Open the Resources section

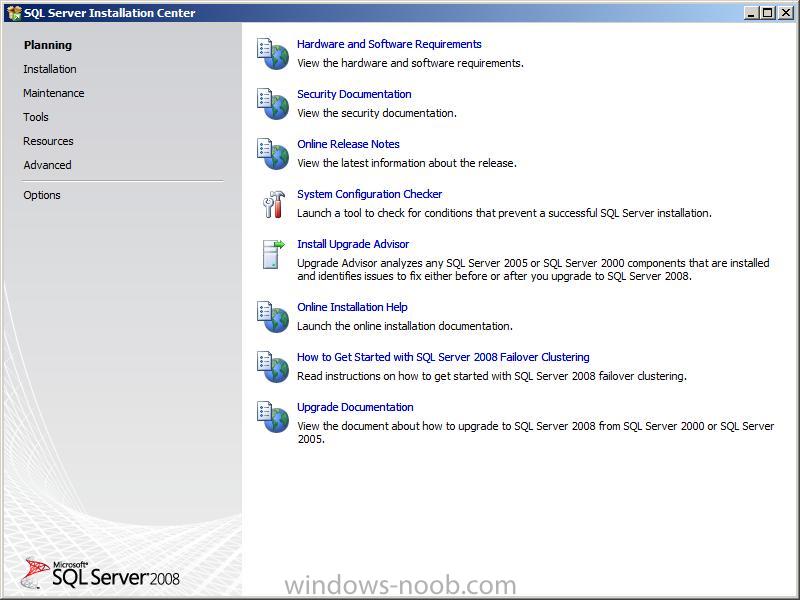point(48,141)
